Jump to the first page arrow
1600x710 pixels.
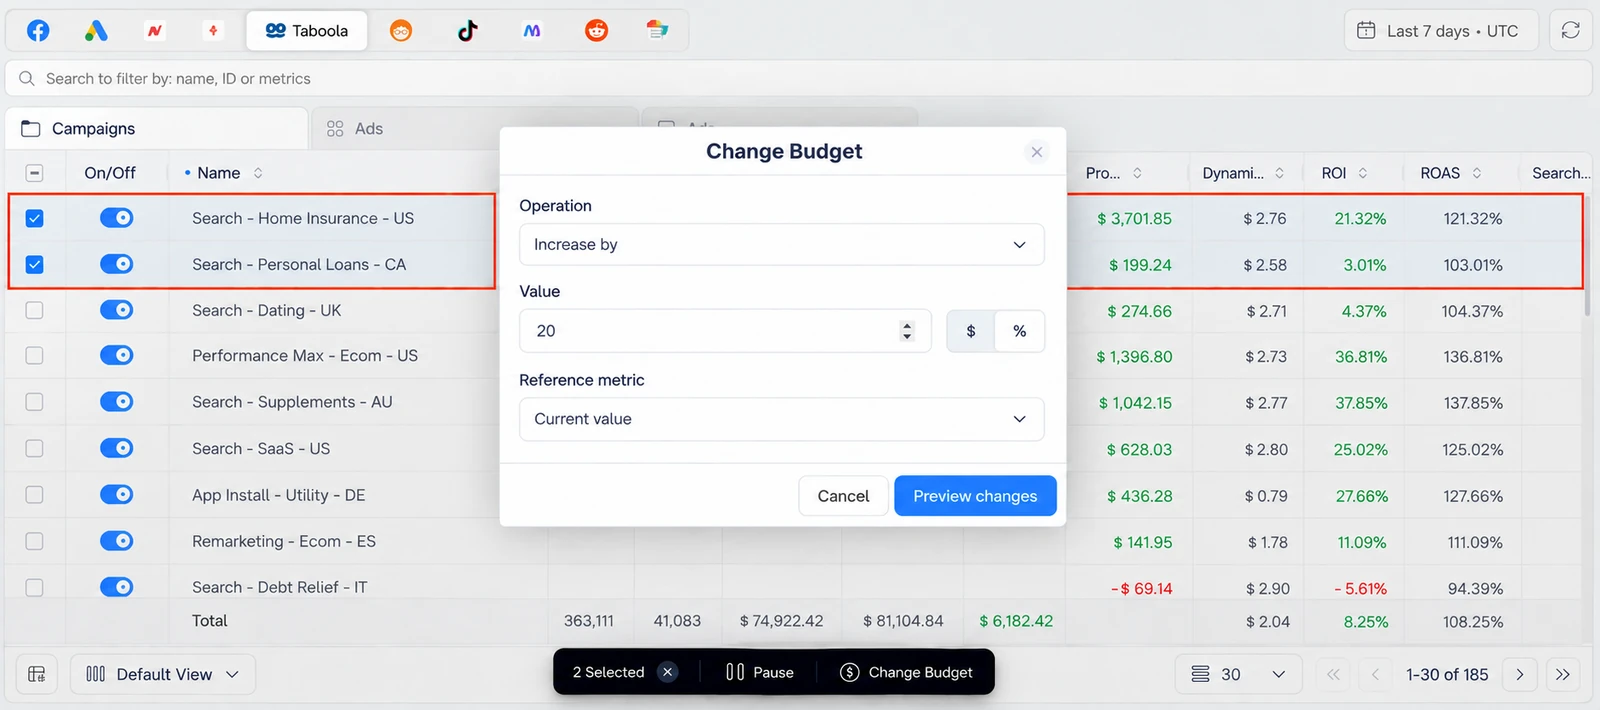[x=1333, y=674]
